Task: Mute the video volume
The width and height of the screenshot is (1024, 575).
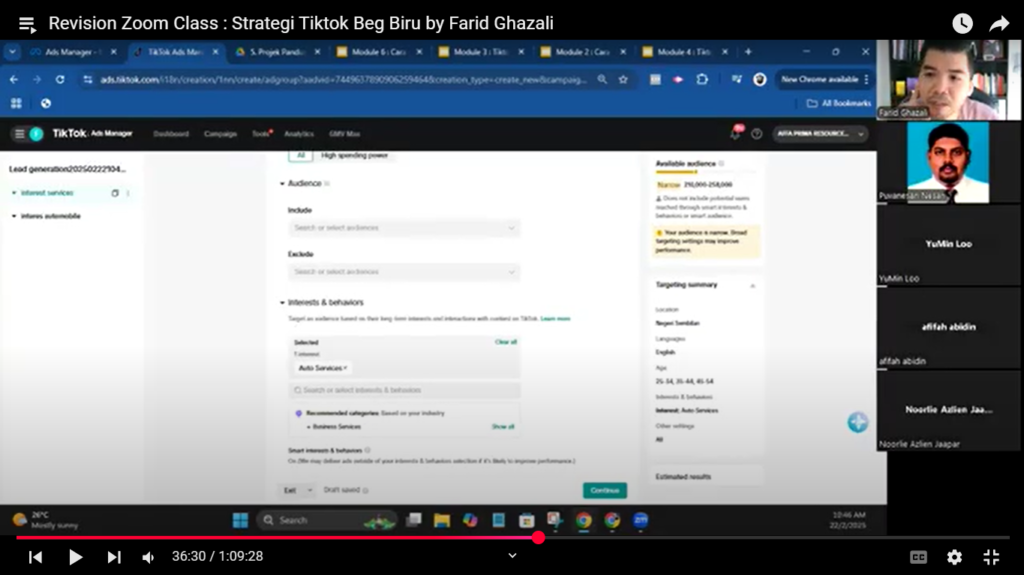Action: 149,557
